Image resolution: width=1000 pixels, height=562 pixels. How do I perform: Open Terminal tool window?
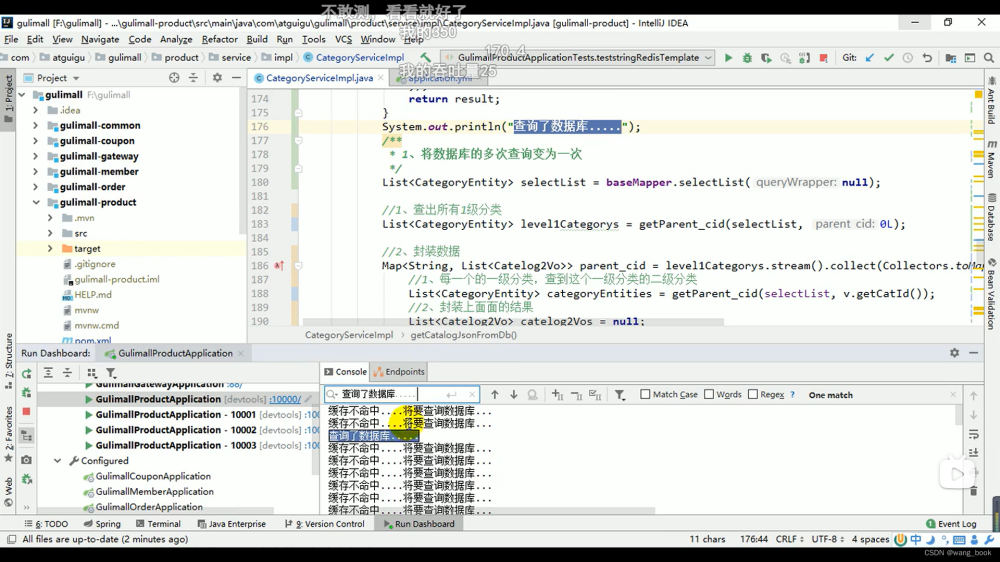coord(158,524)
